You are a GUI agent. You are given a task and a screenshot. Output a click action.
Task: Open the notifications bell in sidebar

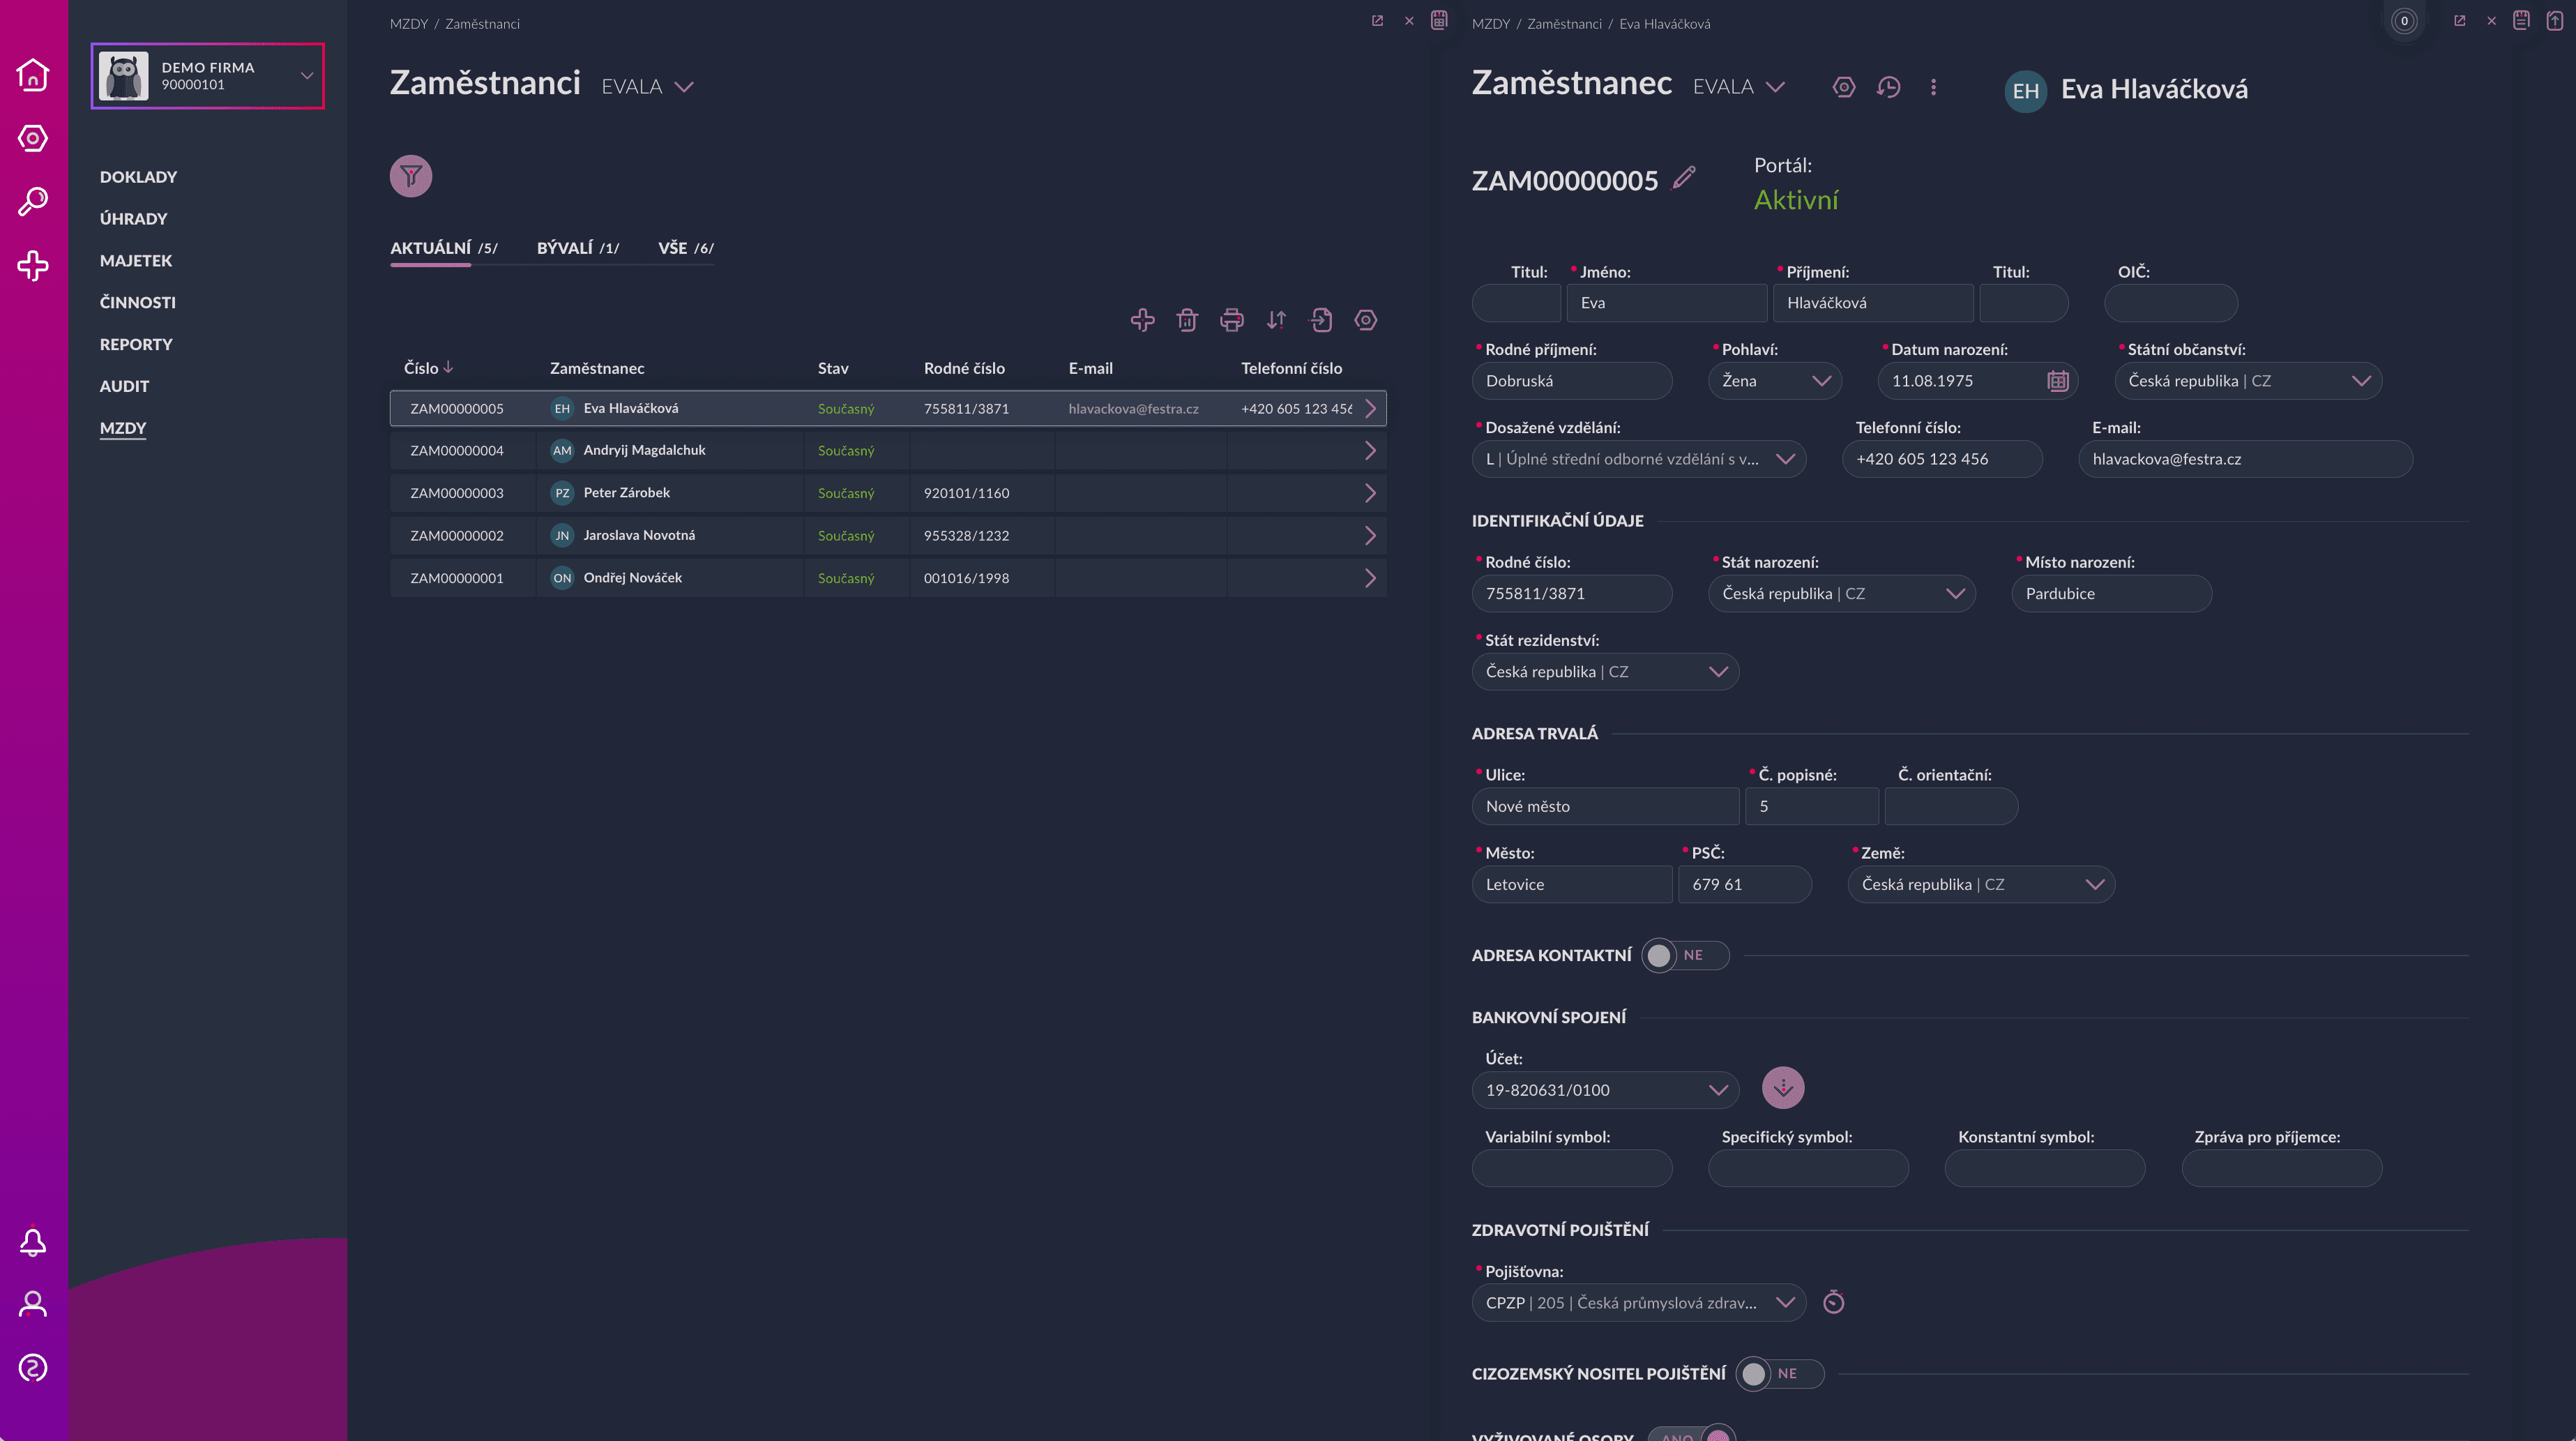tap(33, 1241)
